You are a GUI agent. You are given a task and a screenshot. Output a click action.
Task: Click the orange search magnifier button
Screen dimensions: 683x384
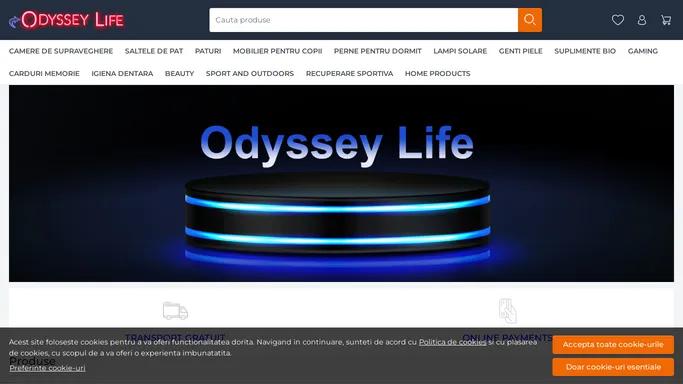click(530, 20)
